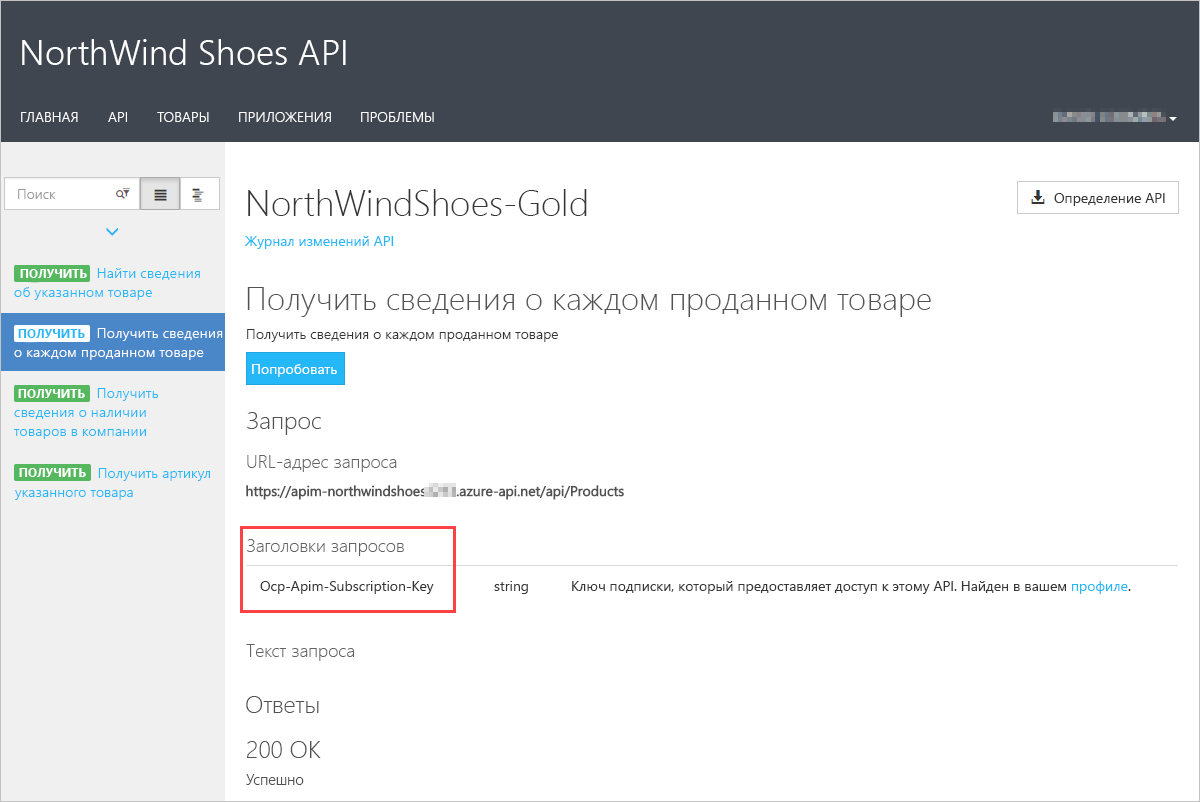The width and height of the screenshot is (1200, 802).
Task: Click the Поиск search field
Action: [x=60, y=193]
